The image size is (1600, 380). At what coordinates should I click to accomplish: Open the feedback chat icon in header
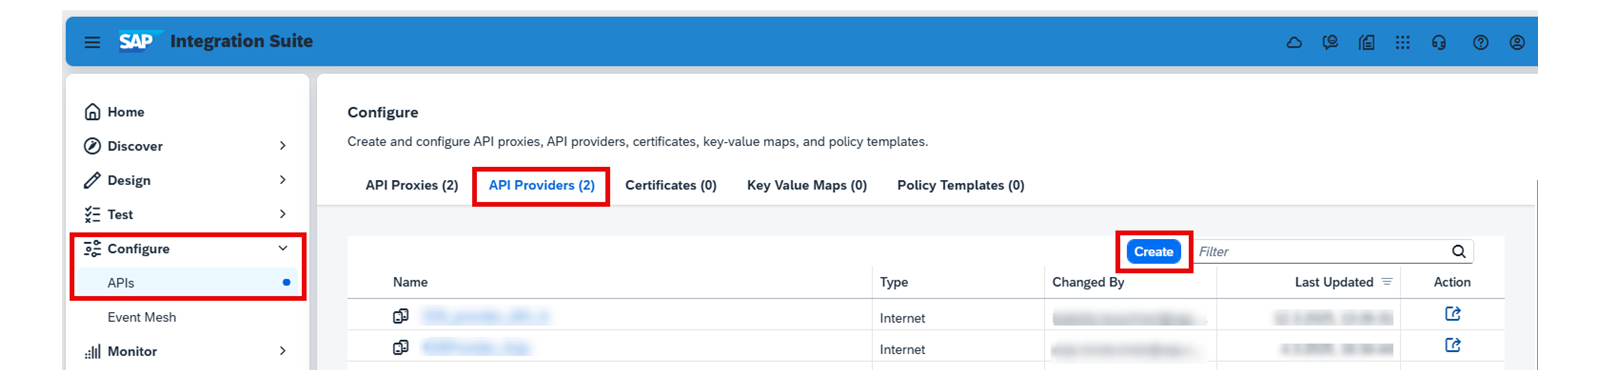pyautogui.click(x=1330, y=42)
